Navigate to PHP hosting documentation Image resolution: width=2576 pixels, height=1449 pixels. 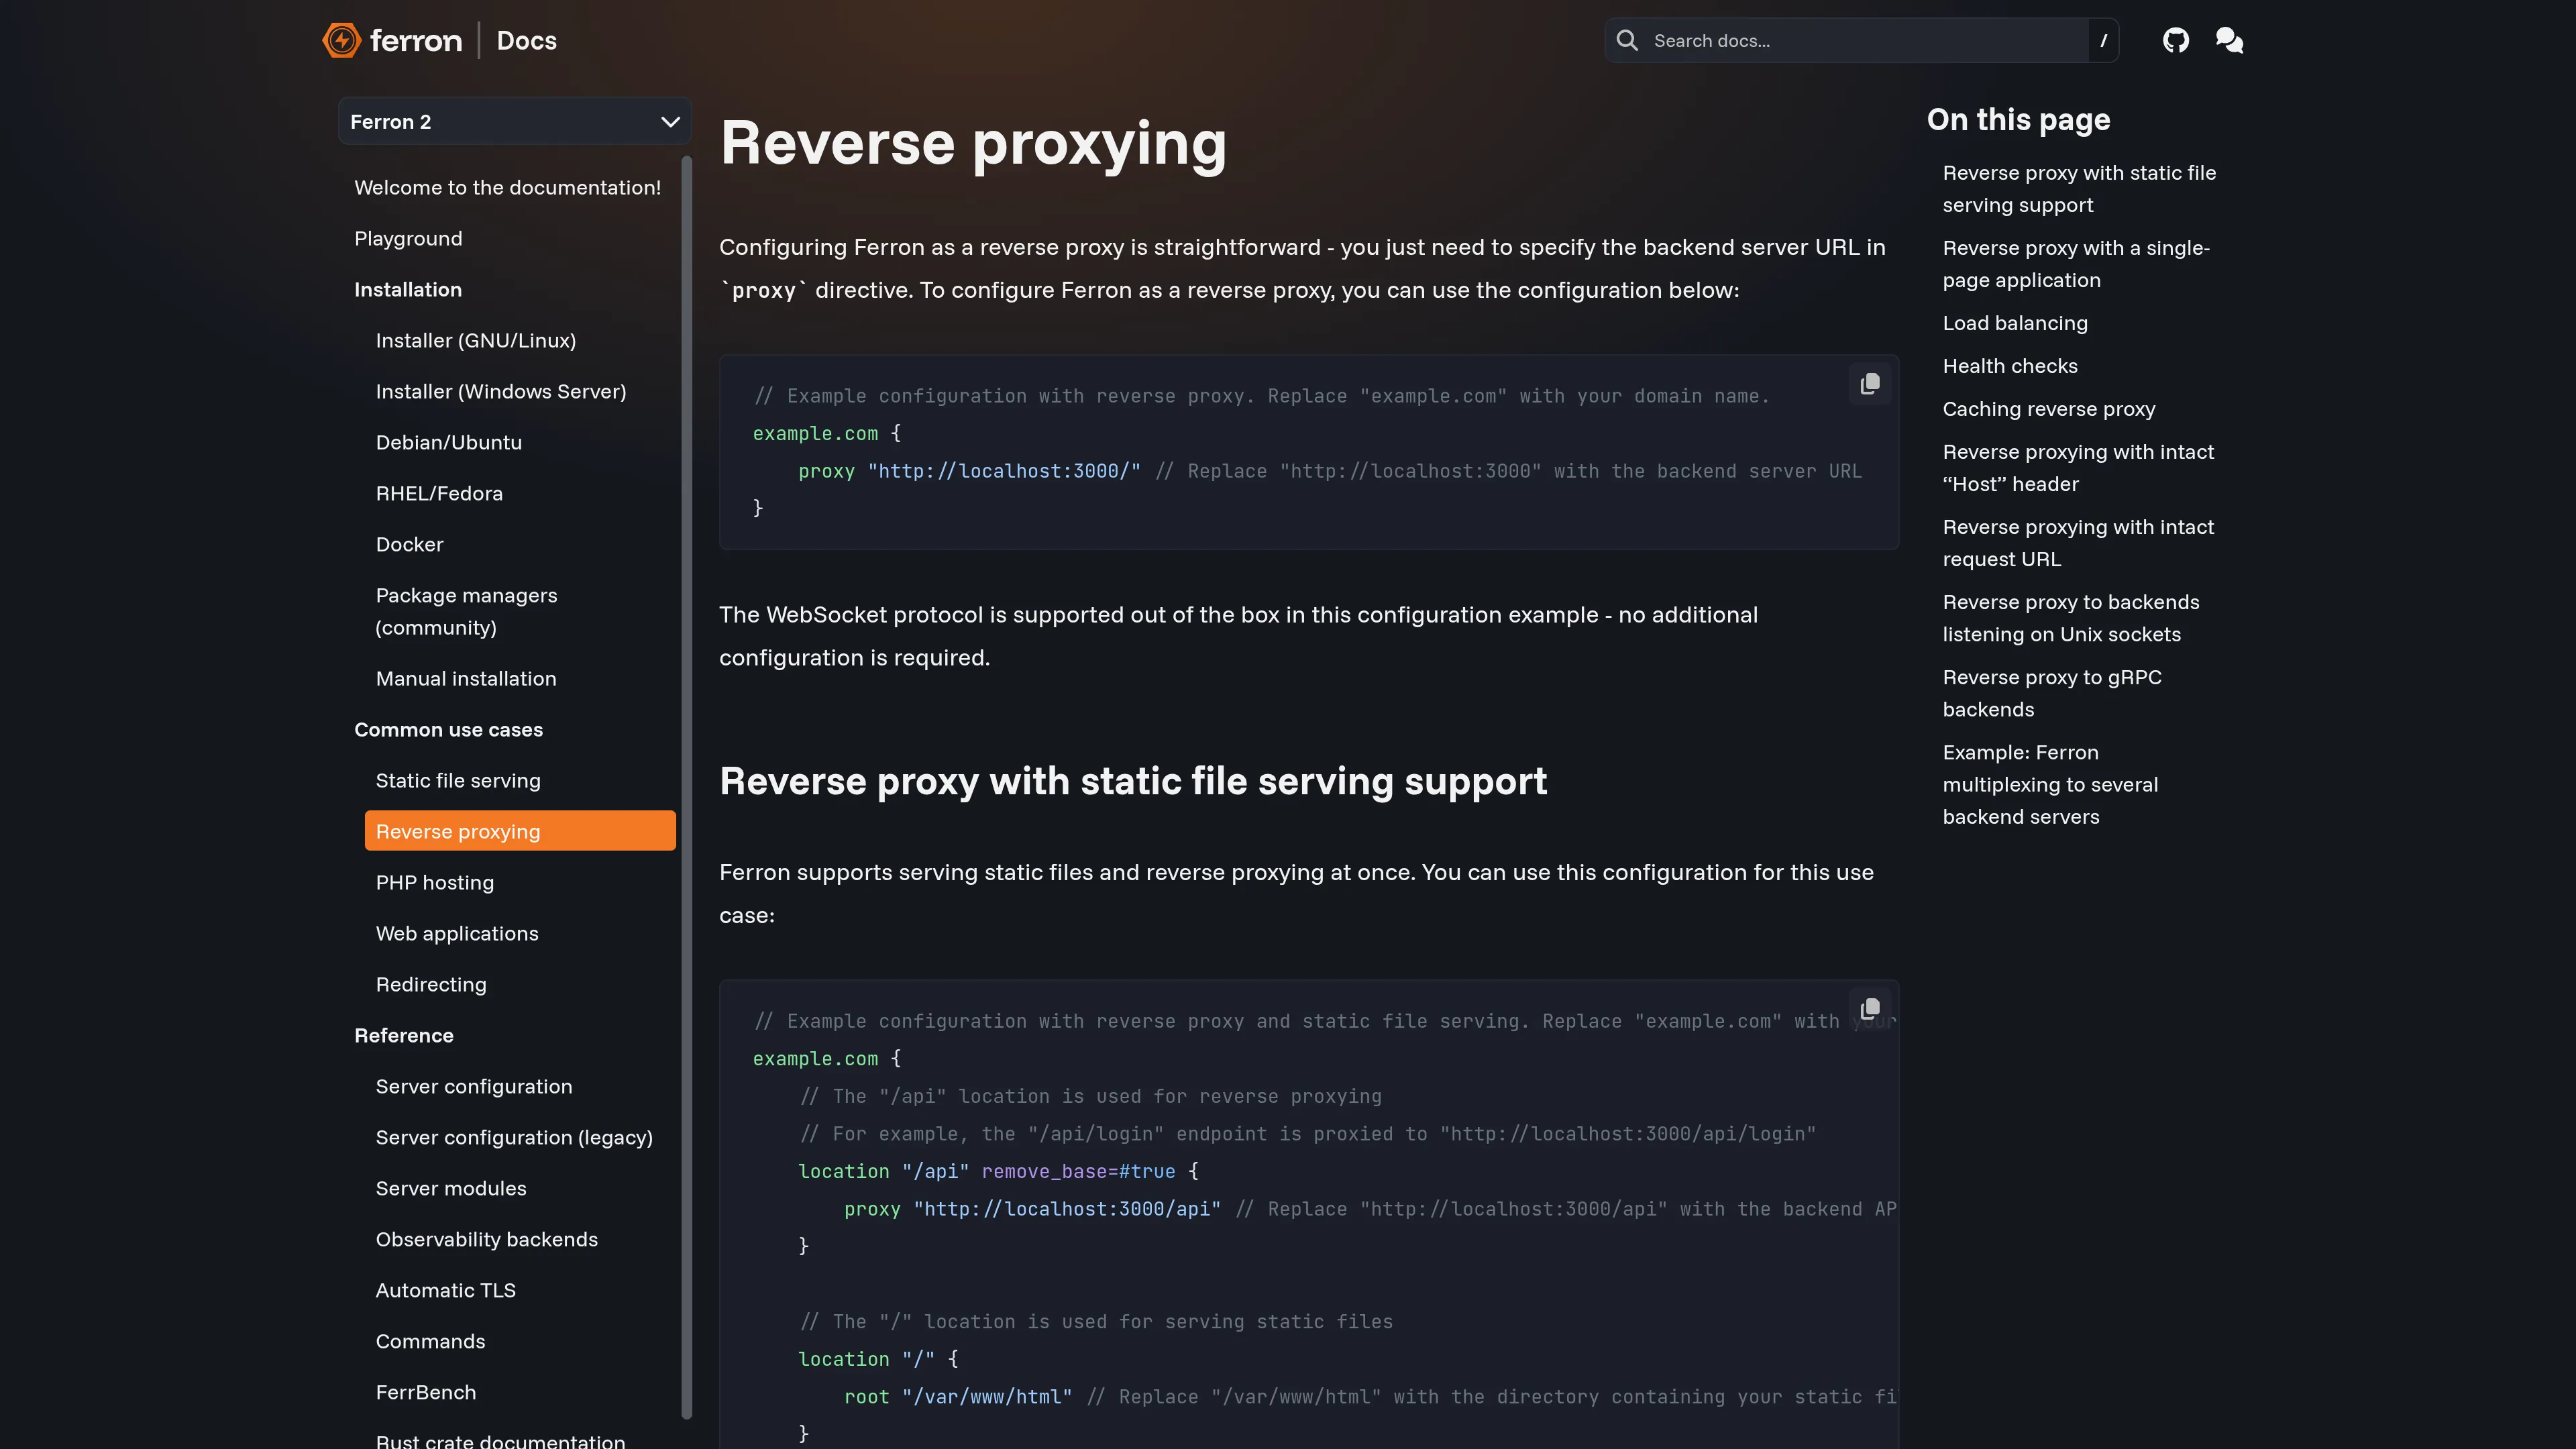tap(435, 882)
